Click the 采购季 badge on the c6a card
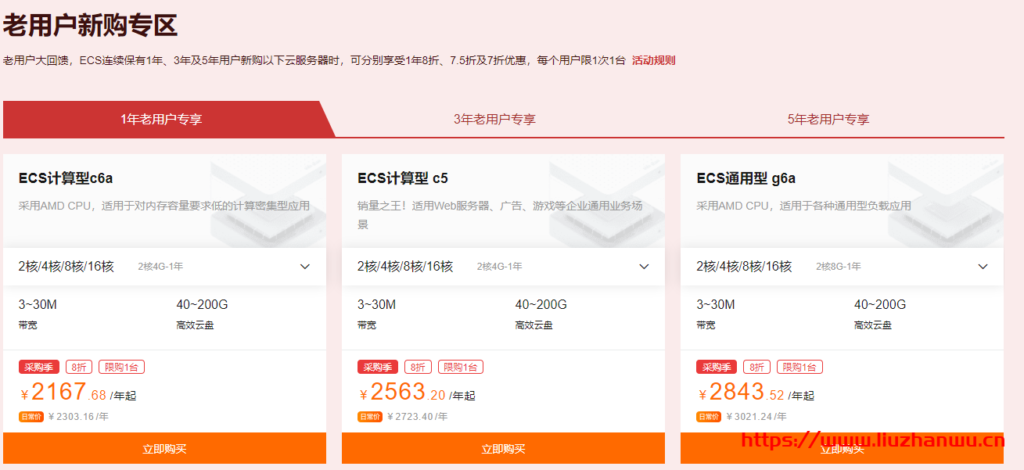Screen dimensions: 1024x470 [39, 367]
